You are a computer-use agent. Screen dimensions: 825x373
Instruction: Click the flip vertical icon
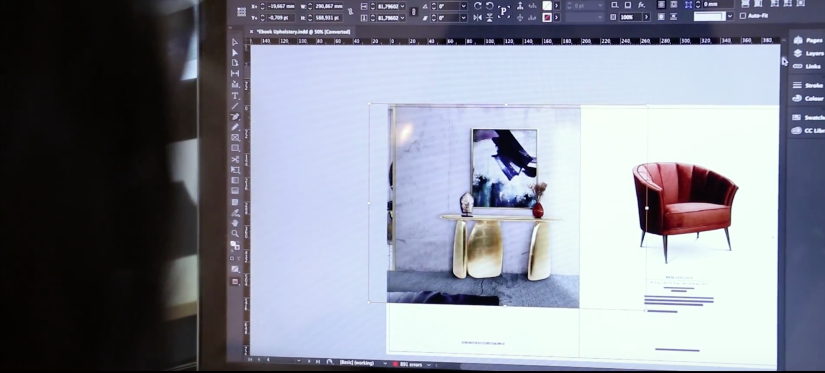489,17
